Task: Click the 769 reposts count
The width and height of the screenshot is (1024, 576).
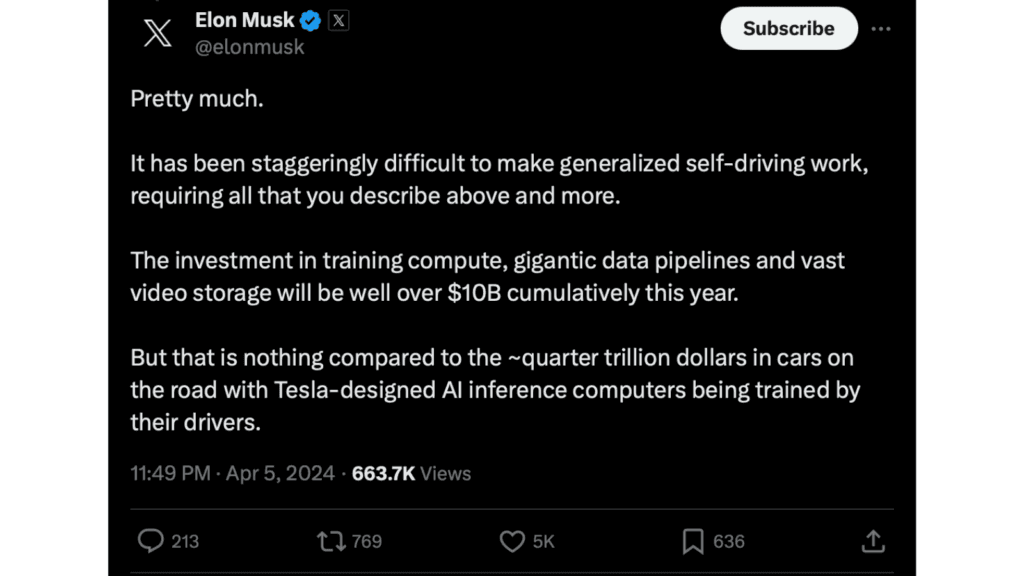Action: (367, 541)
